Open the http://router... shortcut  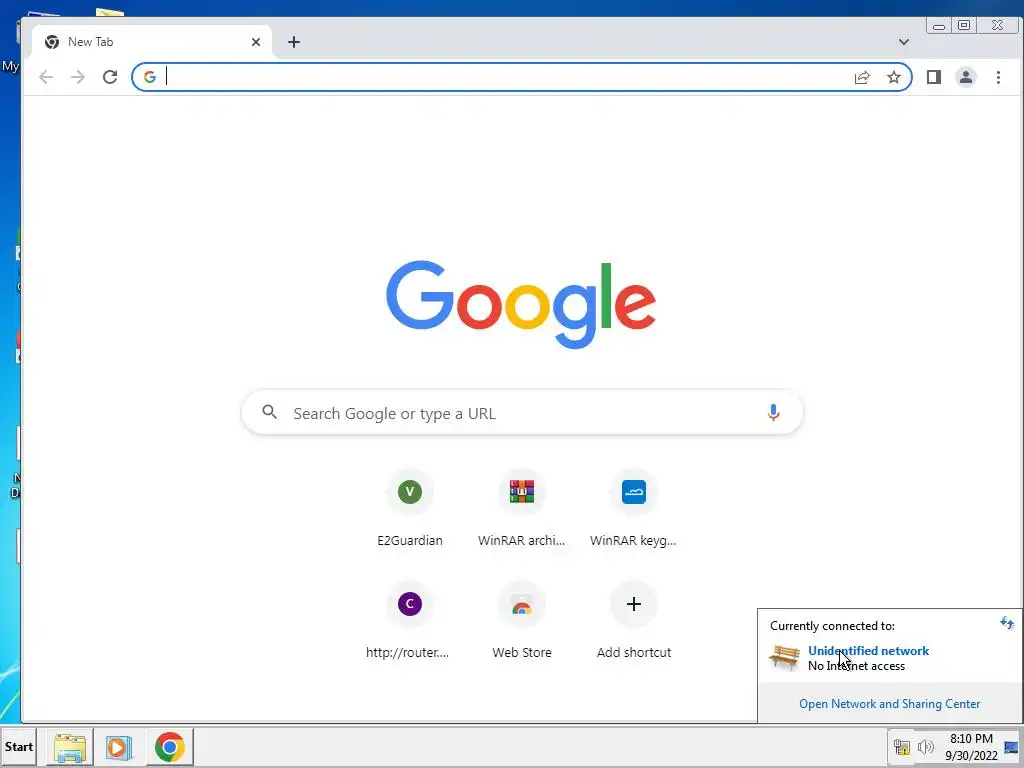pyautogui.click(x=409, y=622)
